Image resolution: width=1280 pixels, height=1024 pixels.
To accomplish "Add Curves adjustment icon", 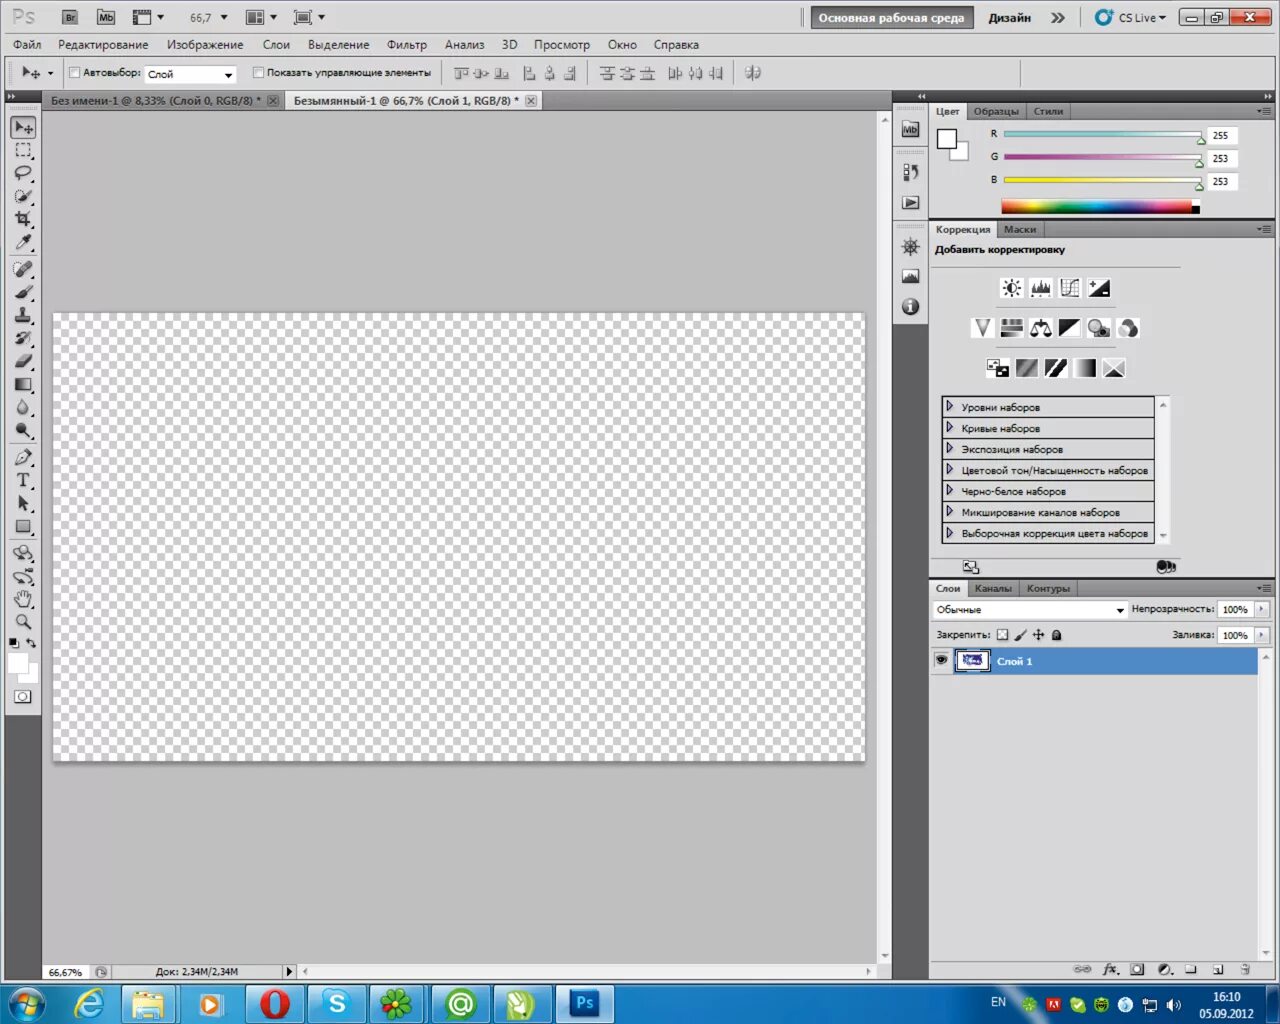I will [x=1070, y=288].
